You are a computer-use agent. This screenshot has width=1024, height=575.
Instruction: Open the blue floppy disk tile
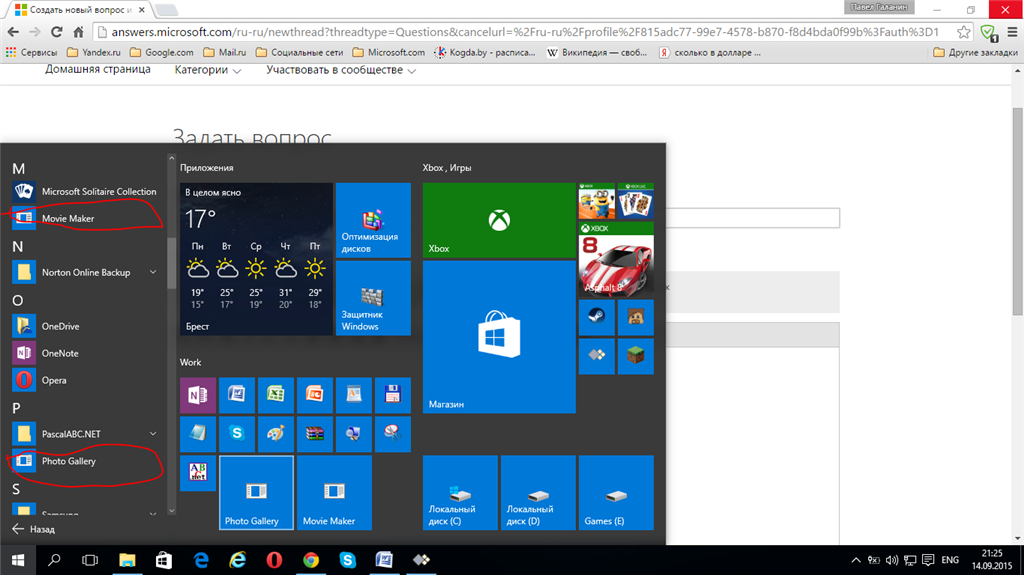click(x=392, y=395)
